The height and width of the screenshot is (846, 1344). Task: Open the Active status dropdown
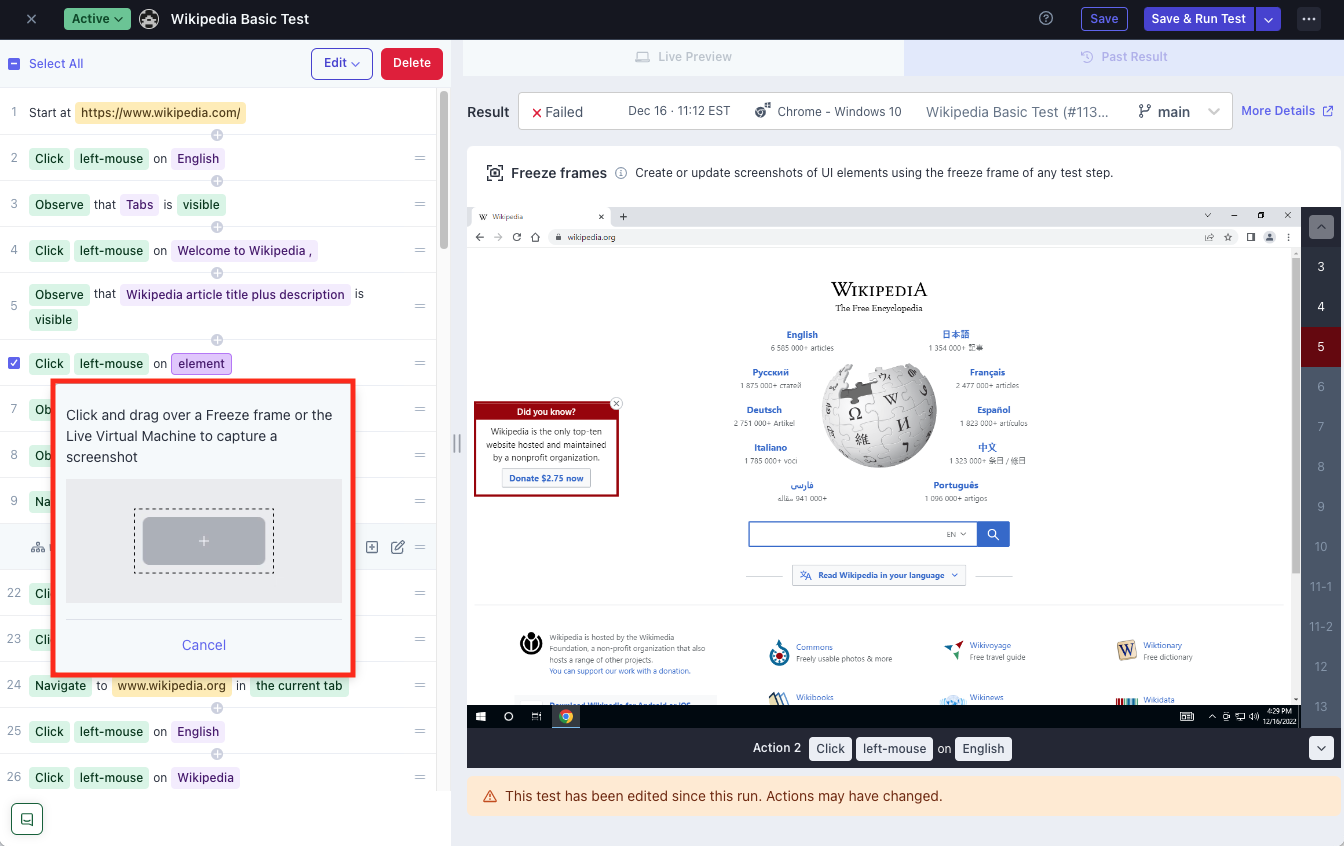97,19
